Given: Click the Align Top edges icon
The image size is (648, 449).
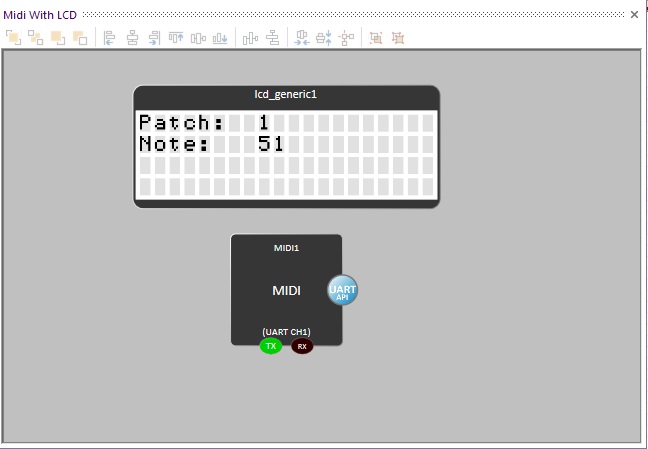Looking at the screenshot, I should coord(176,38).
